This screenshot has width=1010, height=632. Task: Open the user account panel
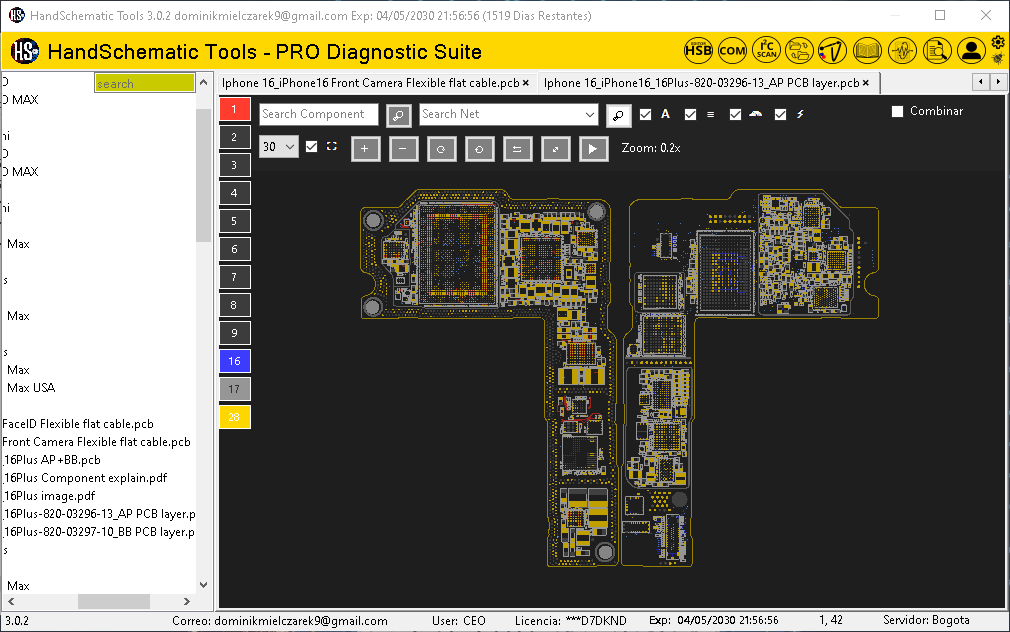tap(971, 49)
